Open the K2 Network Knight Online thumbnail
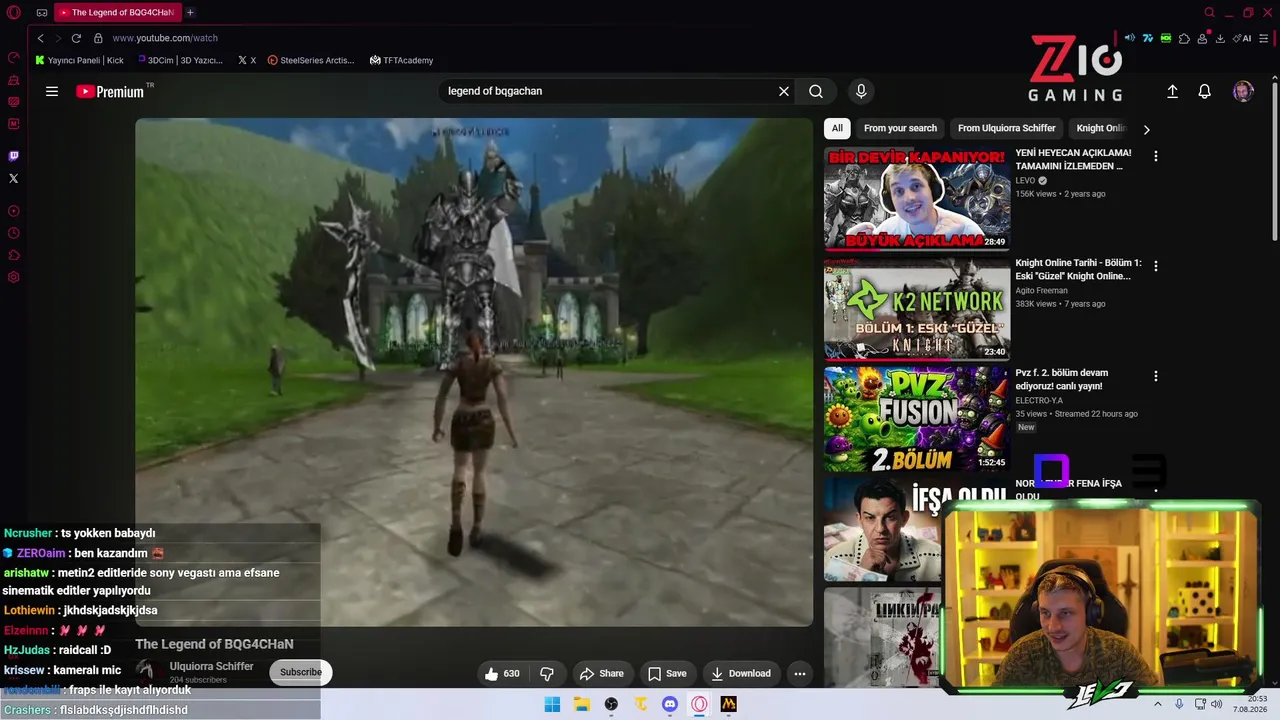The width and height of the screenshot is (1280, 720). [x=917, y=308]
